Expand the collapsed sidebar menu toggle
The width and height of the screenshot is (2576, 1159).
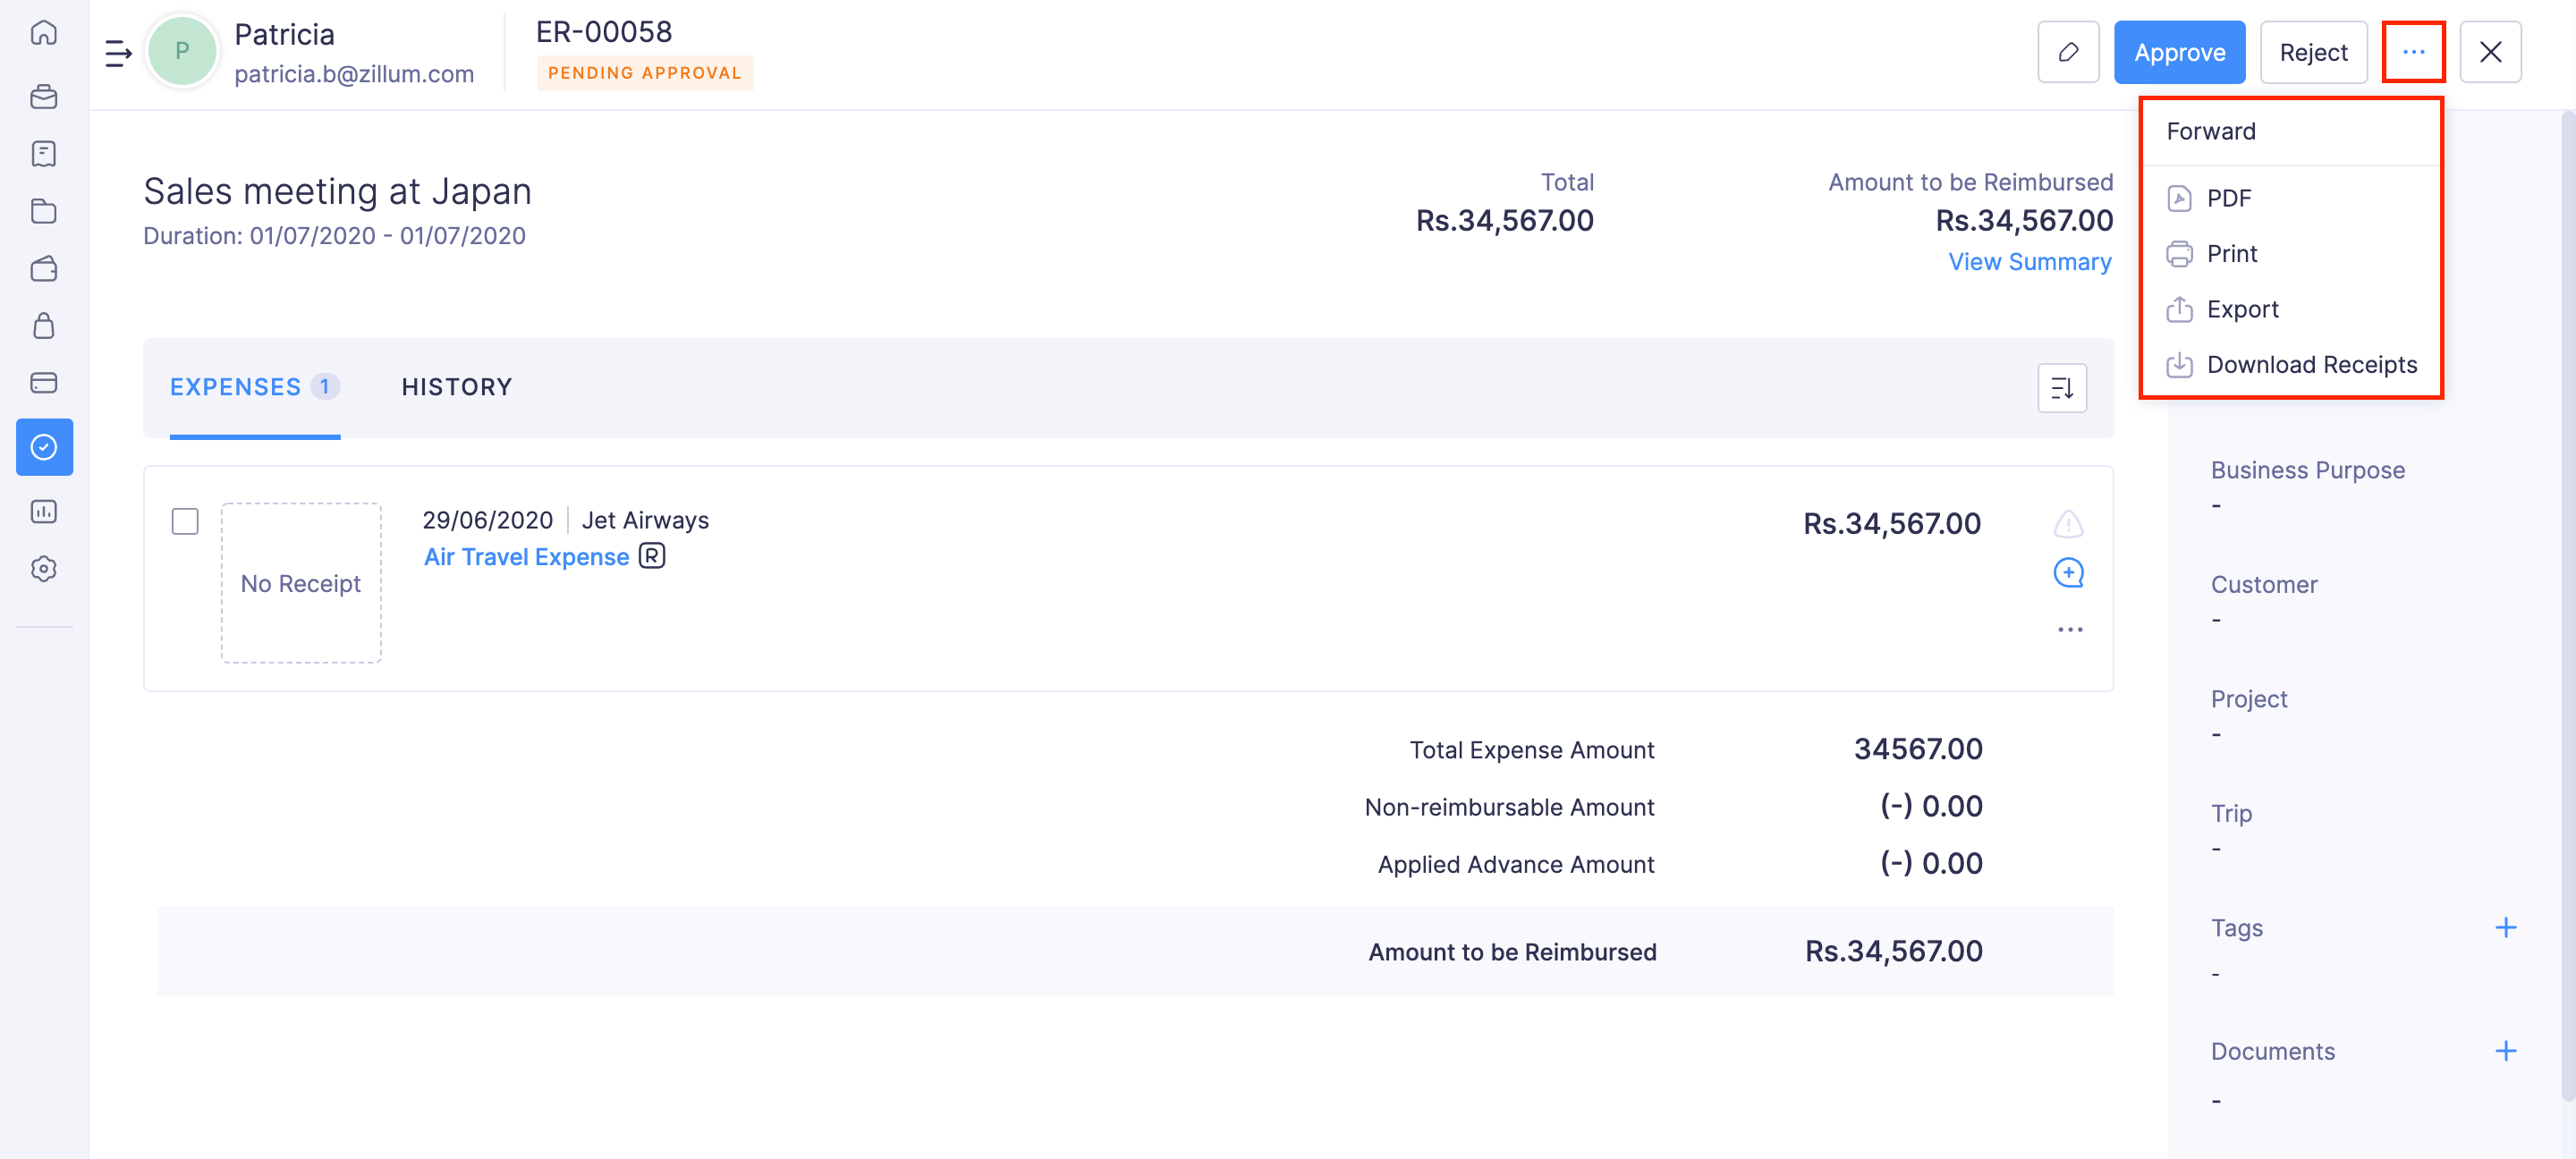coord(118,52)
